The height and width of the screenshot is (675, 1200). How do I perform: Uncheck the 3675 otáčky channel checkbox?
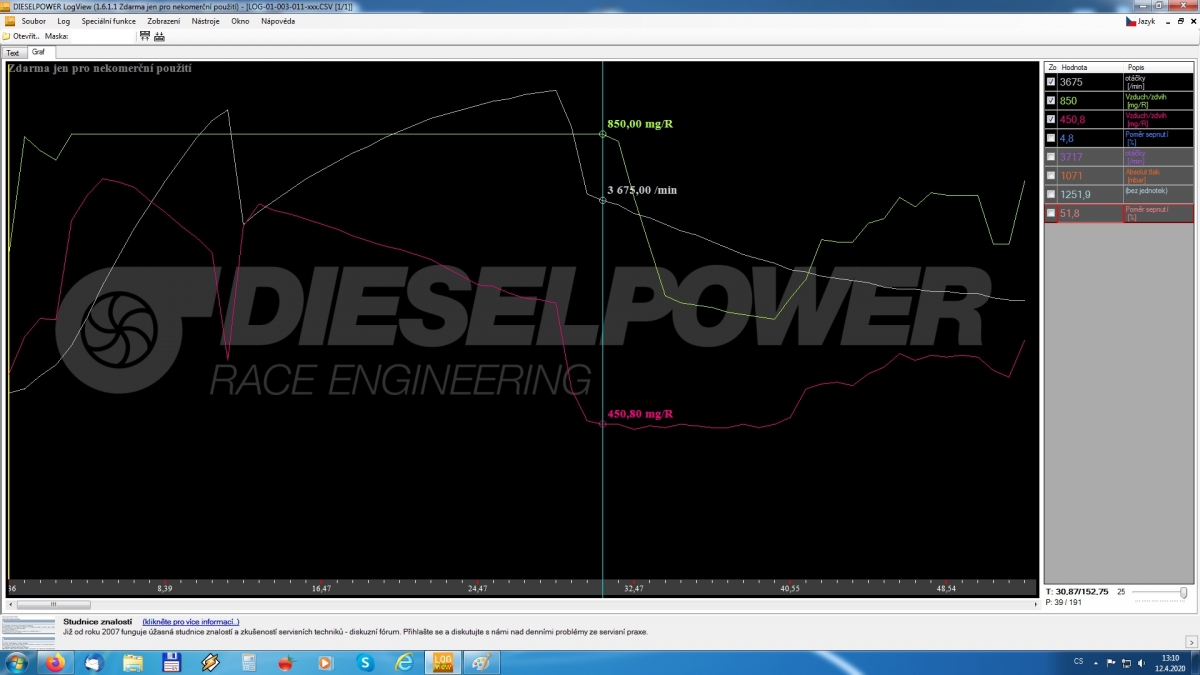point(1050,82)
